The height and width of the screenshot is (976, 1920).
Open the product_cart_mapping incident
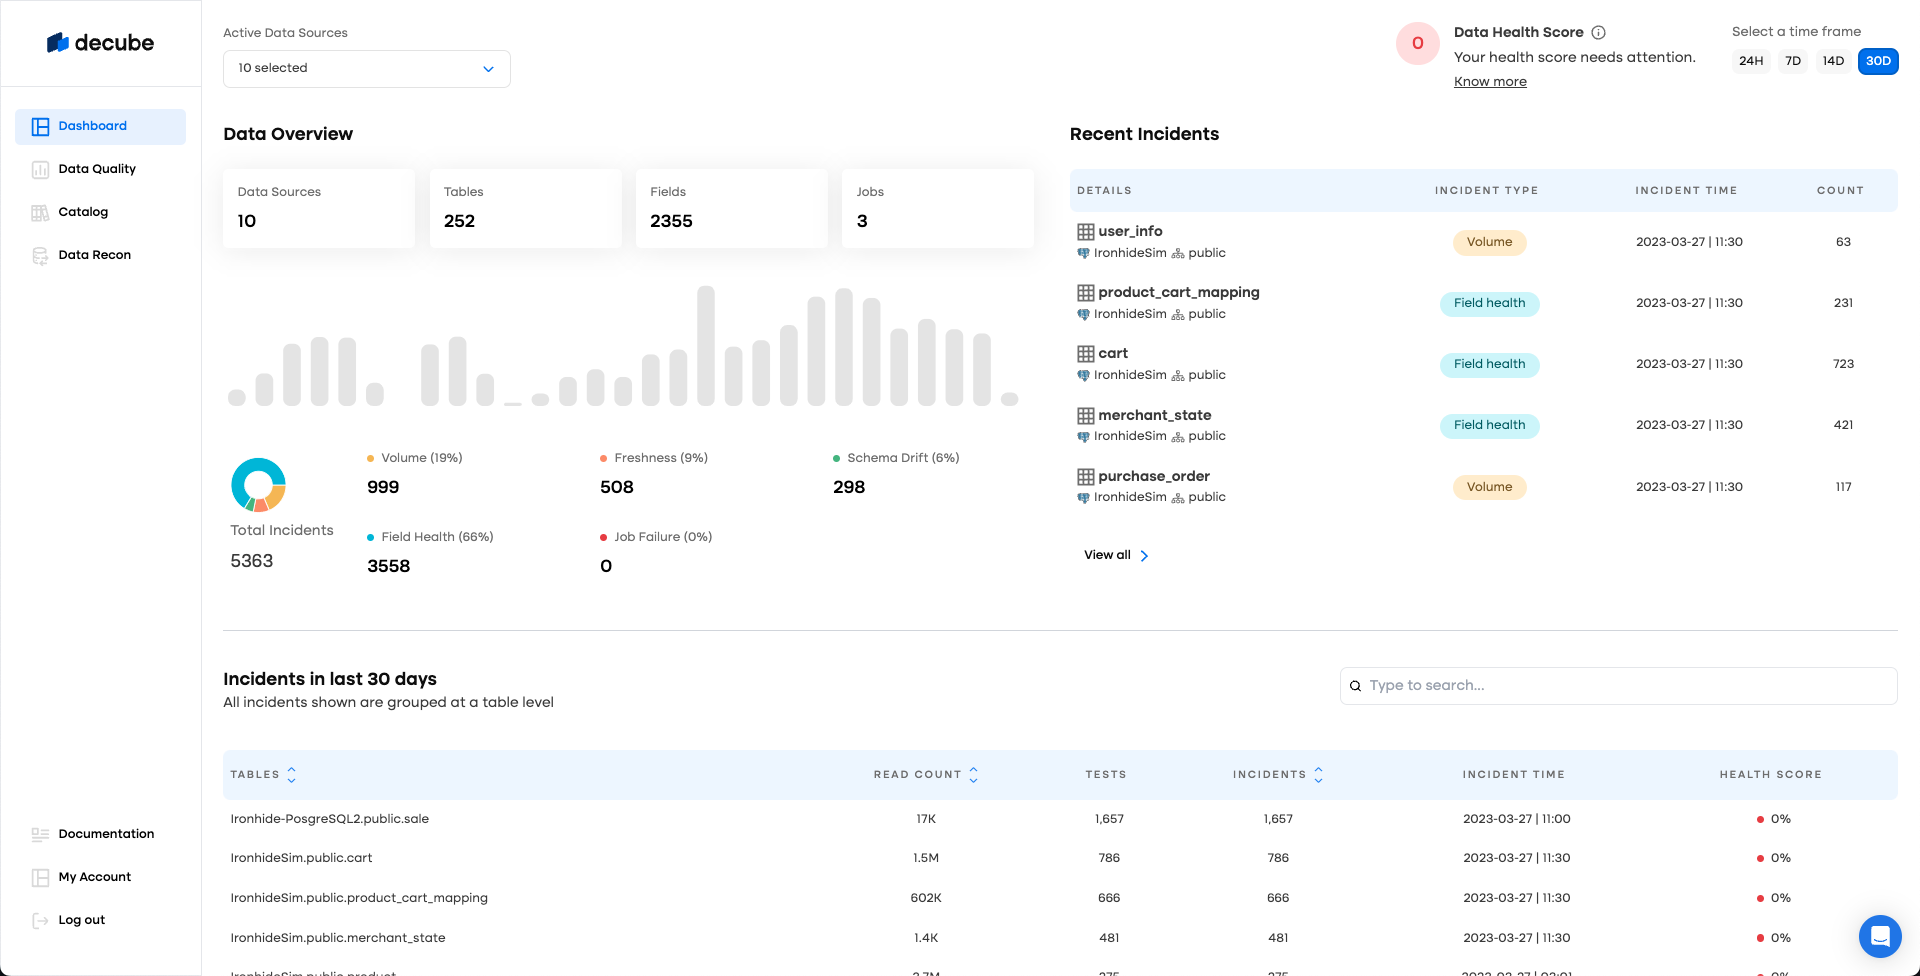[1179, 292]
